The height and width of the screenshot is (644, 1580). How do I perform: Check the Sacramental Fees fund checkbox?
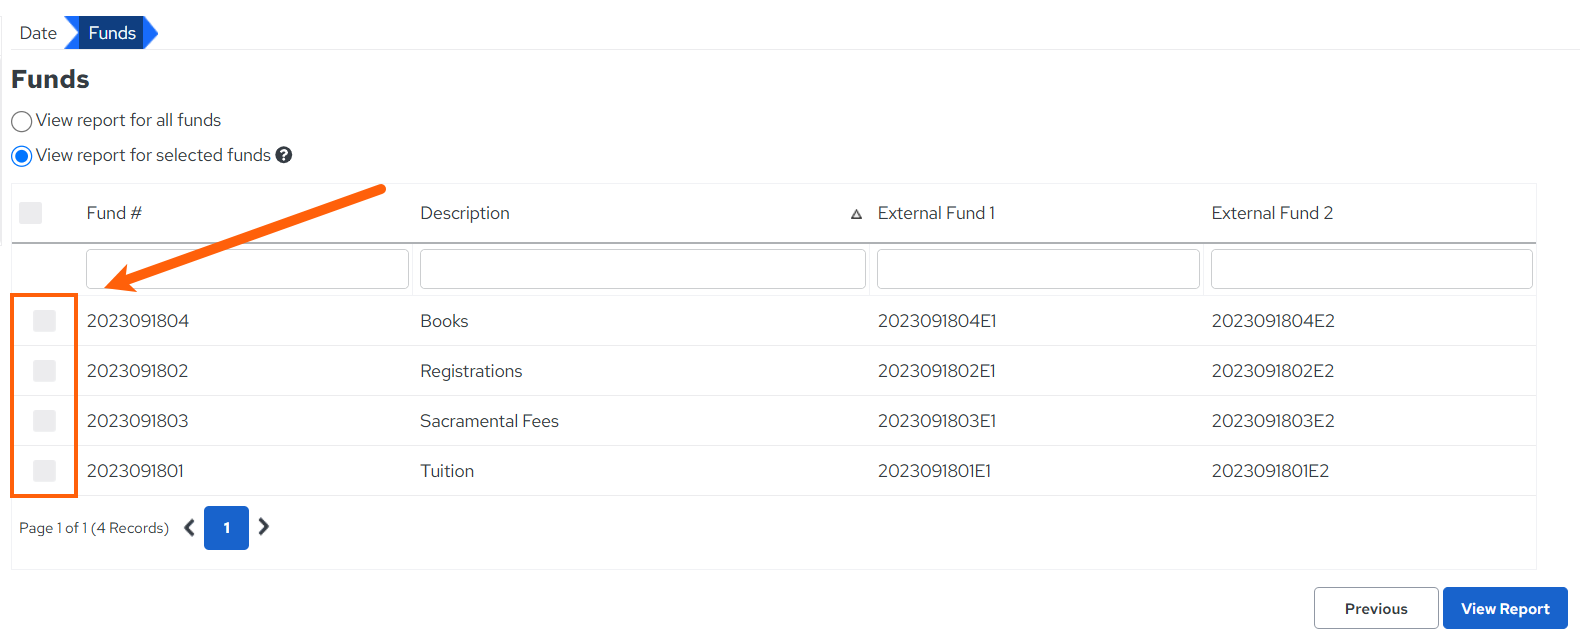[x=44, y=420]
